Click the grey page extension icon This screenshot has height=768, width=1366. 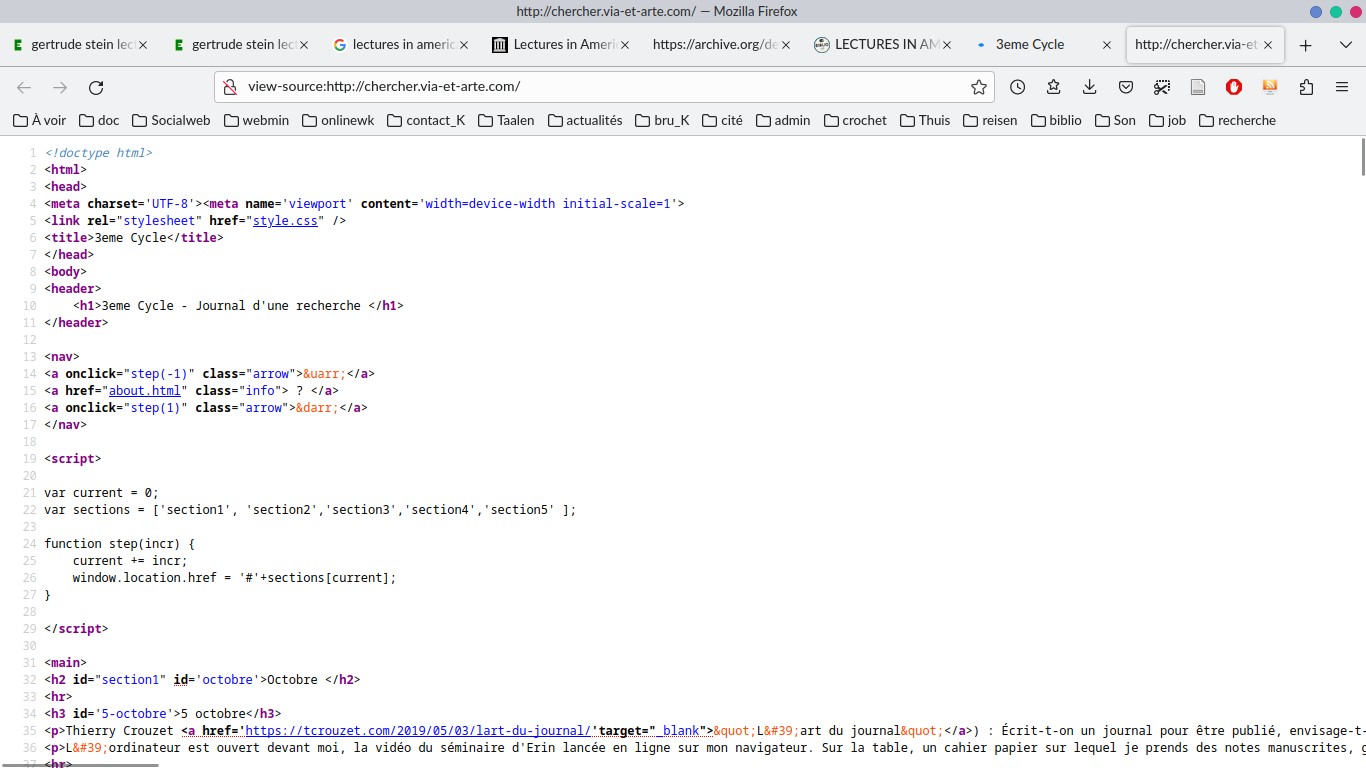[1198, 87]
